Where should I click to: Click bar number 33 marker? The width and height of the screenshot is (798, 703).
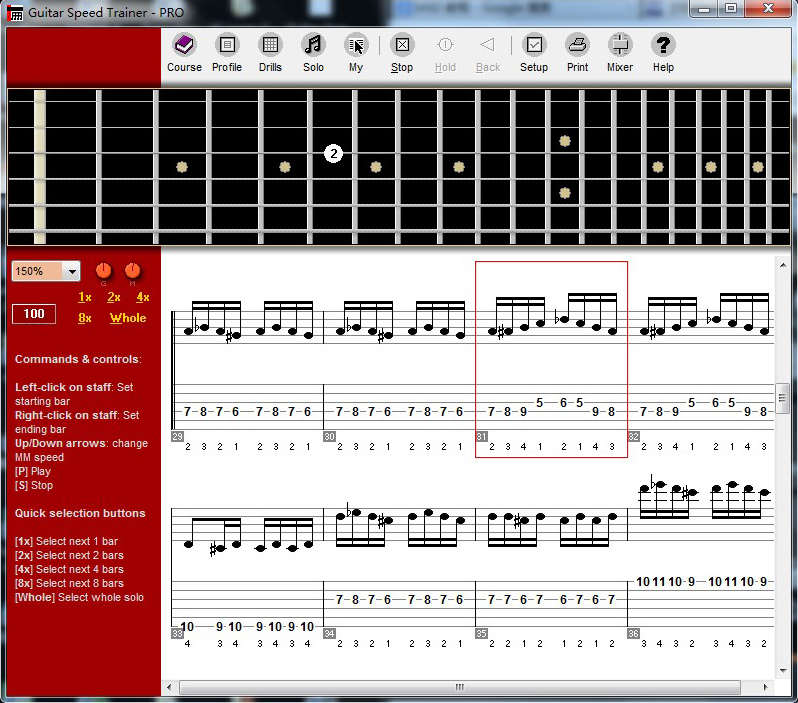(x=177, y=633)
